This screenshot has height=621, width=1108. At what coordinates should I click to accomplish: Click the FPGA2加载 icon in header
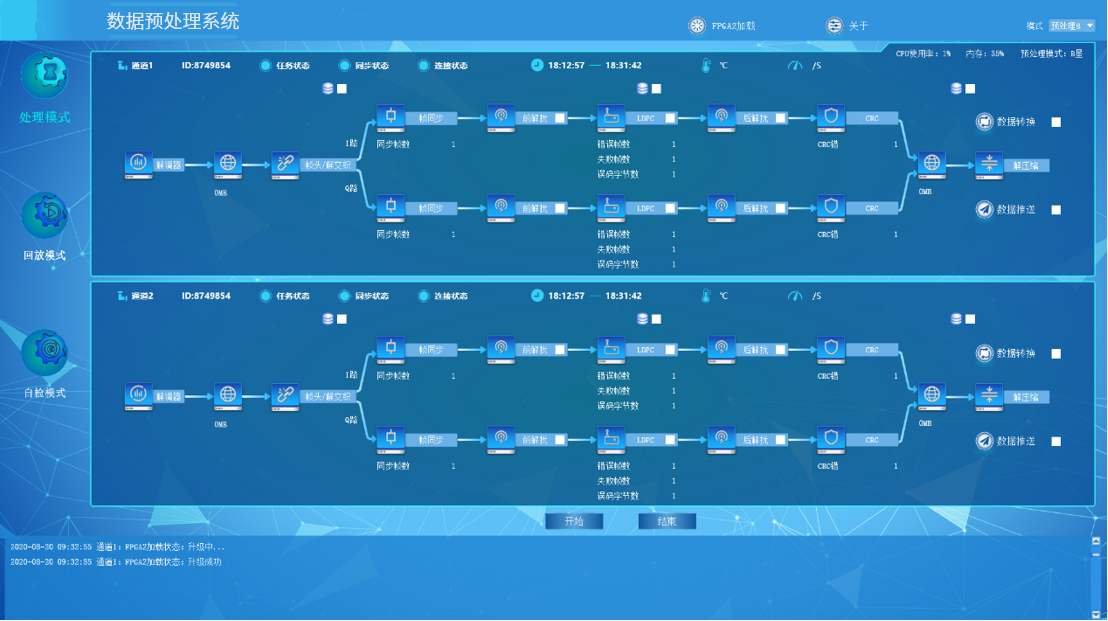(x=697, y=26)
